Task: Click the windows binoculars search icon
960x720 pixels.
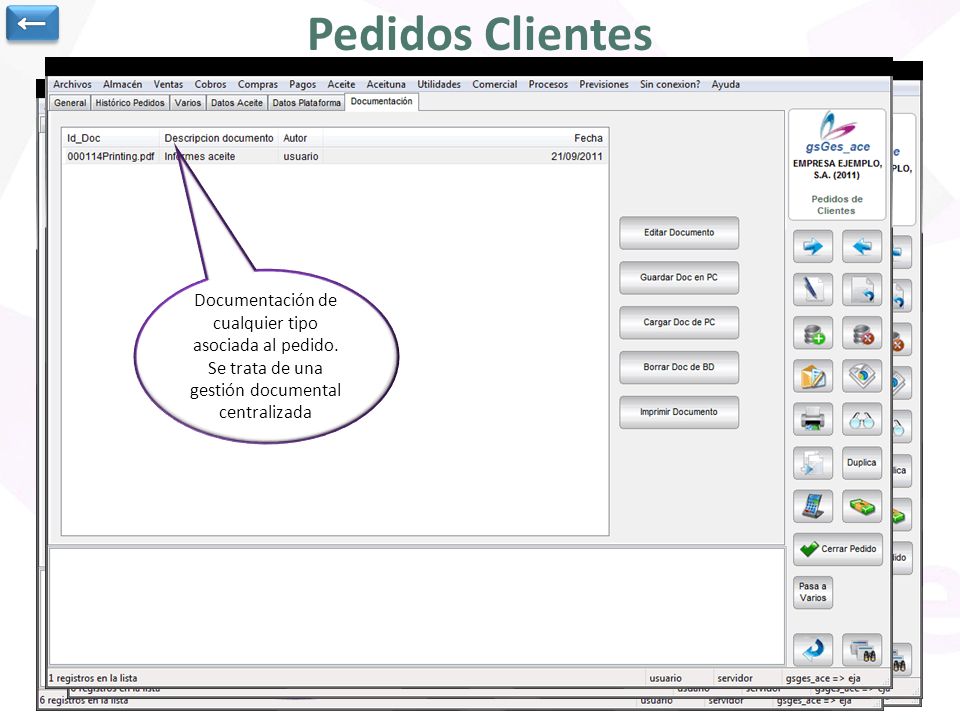Action: [861, 650]
